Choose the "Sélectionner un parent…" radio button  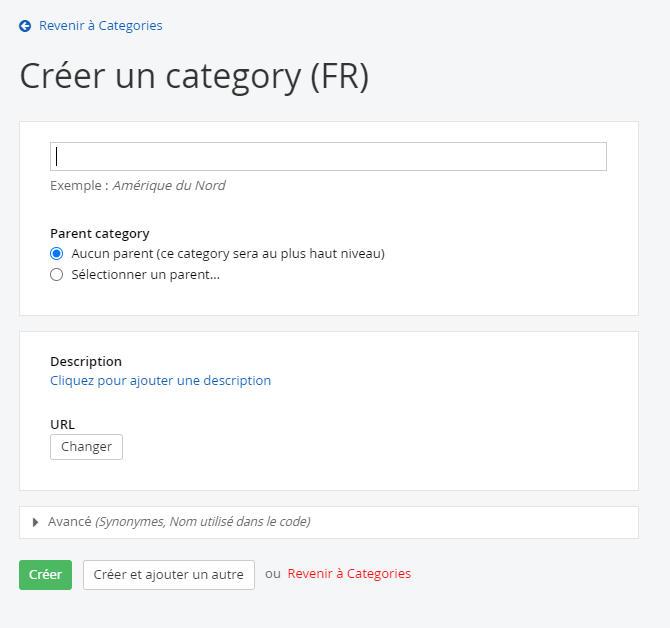(57, 275)
